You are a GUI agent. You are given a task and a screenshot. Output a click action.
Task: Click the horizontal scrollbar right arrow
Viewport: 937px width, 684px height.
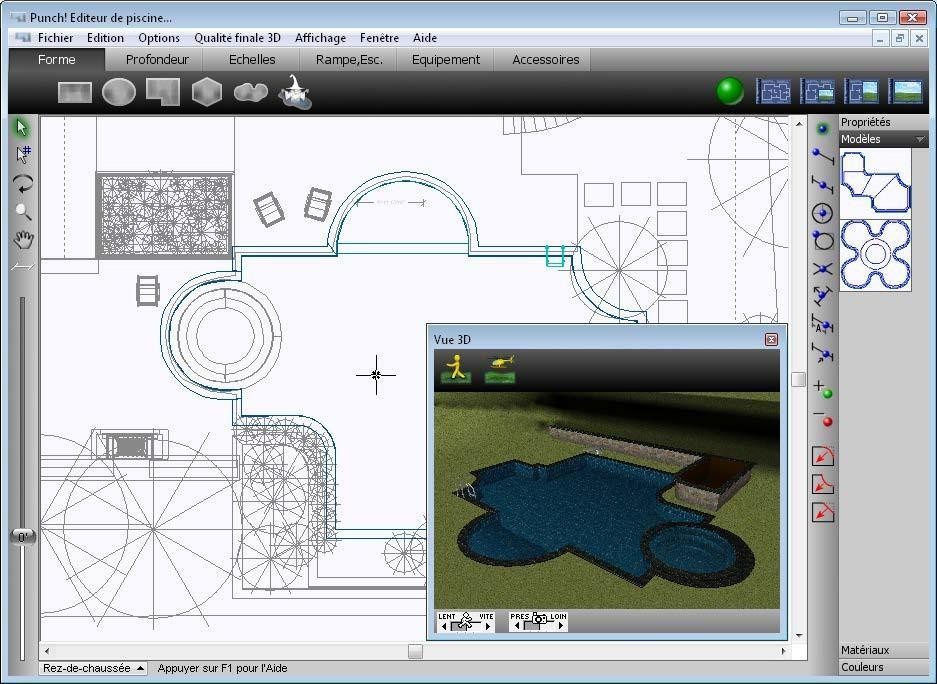click(783, 651)
